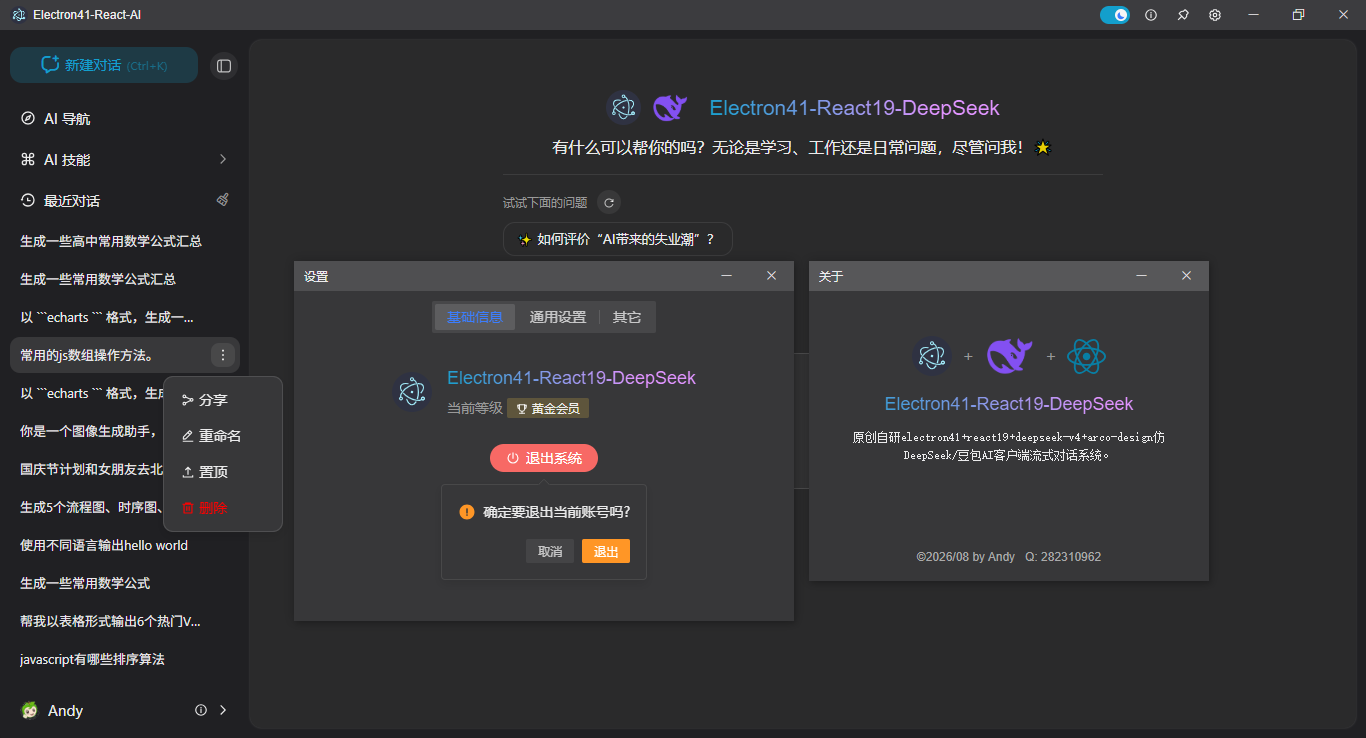
Task: Click the 黄金会员 membership badge
Action: tap(548, 408)
